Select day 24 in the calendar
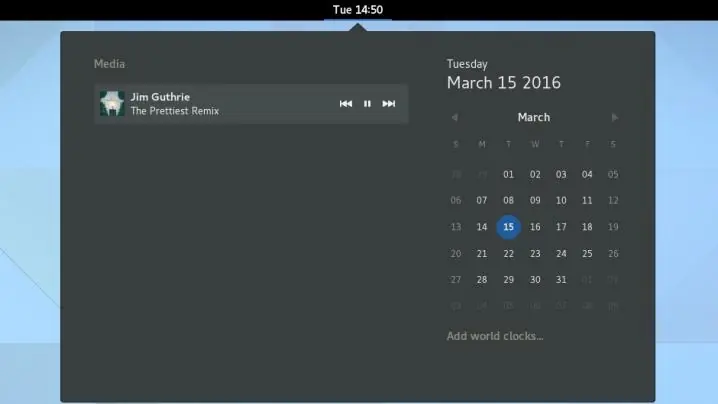Screen dimensions: 718x404 coord(561,253)
